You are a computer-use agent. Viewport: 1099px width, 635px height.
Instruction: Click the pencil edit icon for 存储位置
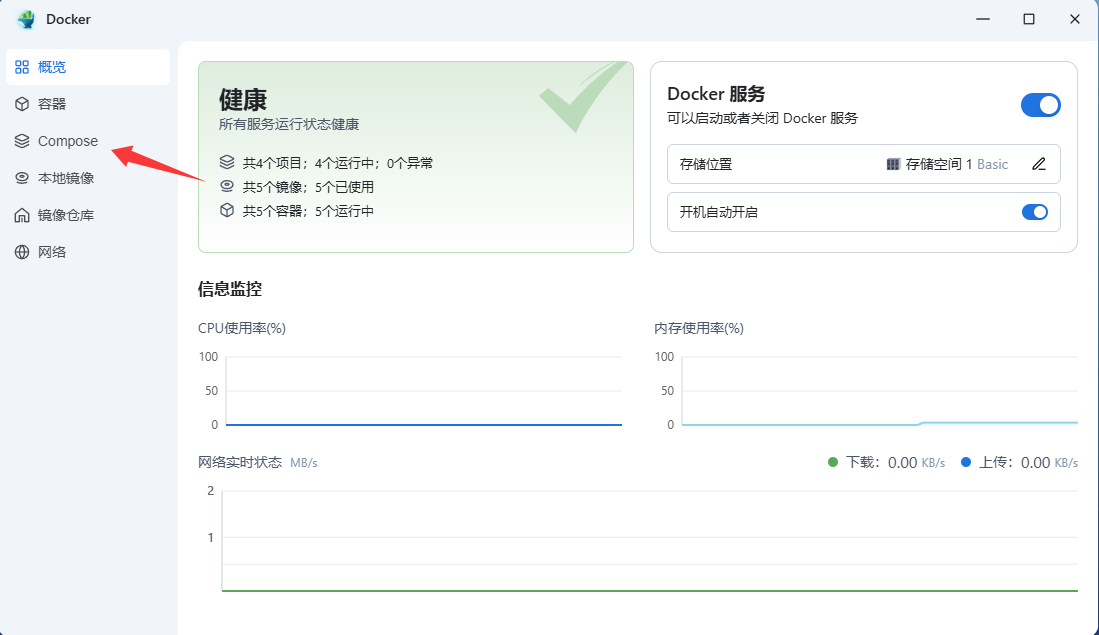coord(1039,164)
